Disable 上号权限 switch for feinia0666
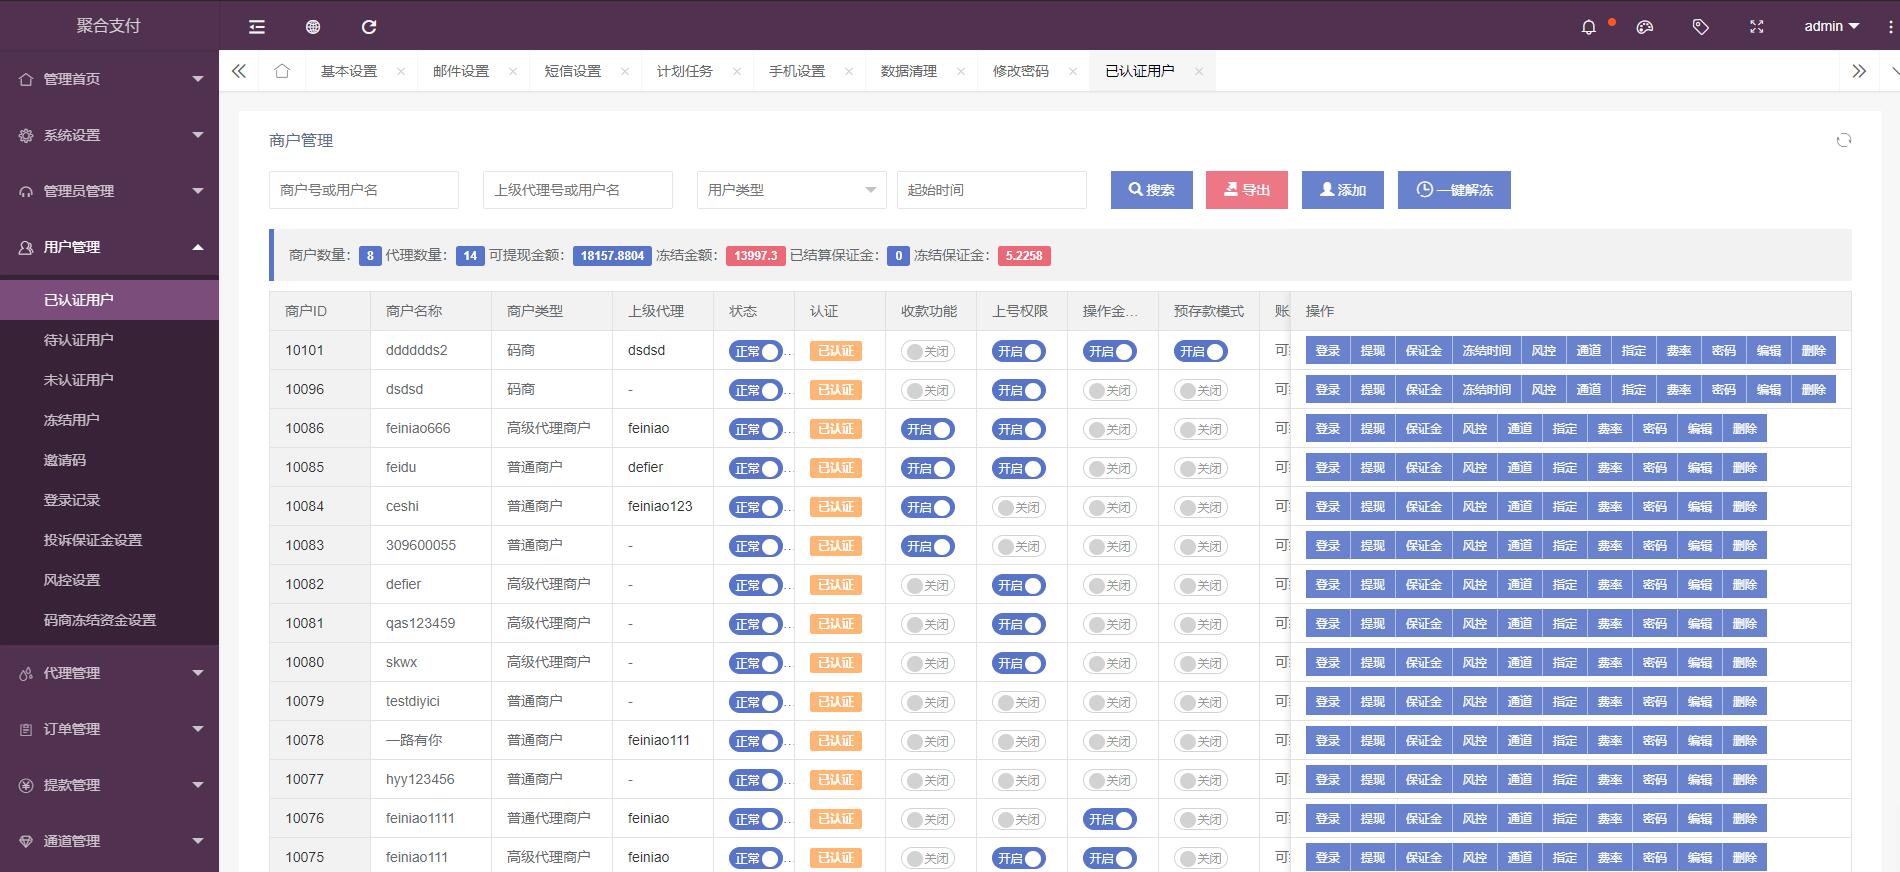This screenshot has height=872, width=1900. click(1018, 429)
